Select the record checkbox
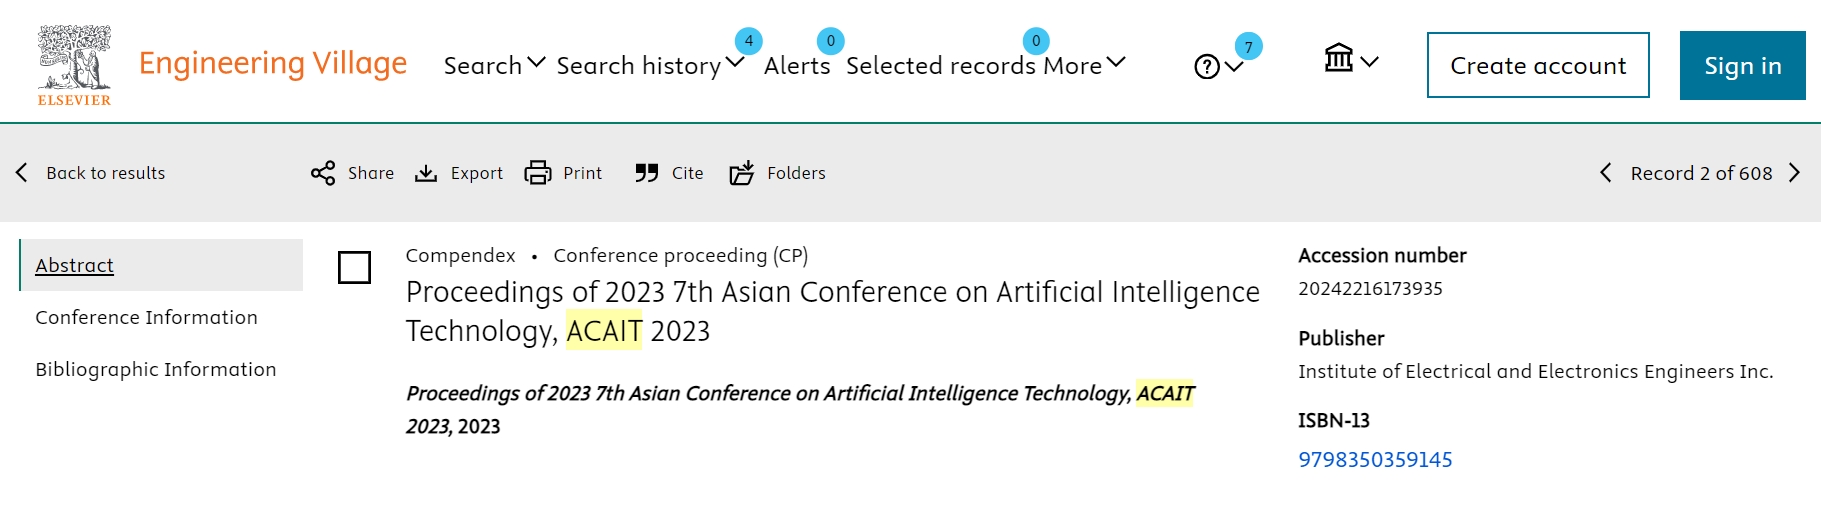This screenshot has height=519, width=1821. tap(355, 267)
